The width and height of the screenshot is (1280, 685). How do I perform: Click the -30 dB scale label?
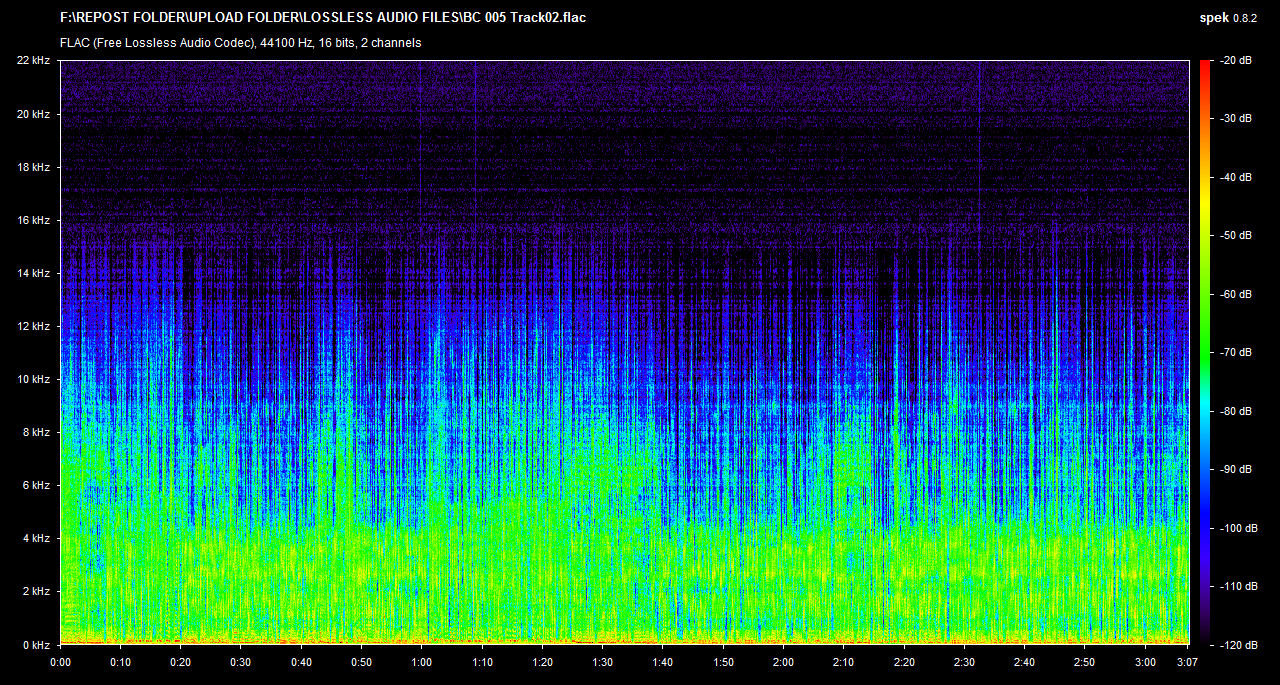coord(1235,118)
